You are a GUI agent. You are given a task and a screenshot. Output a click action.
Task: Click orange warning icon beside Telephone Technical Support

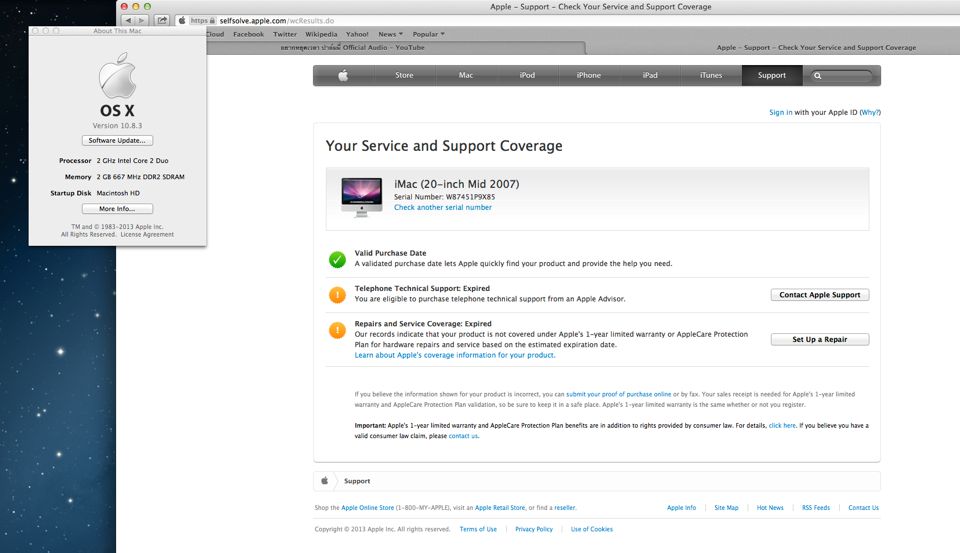(337, 295)
